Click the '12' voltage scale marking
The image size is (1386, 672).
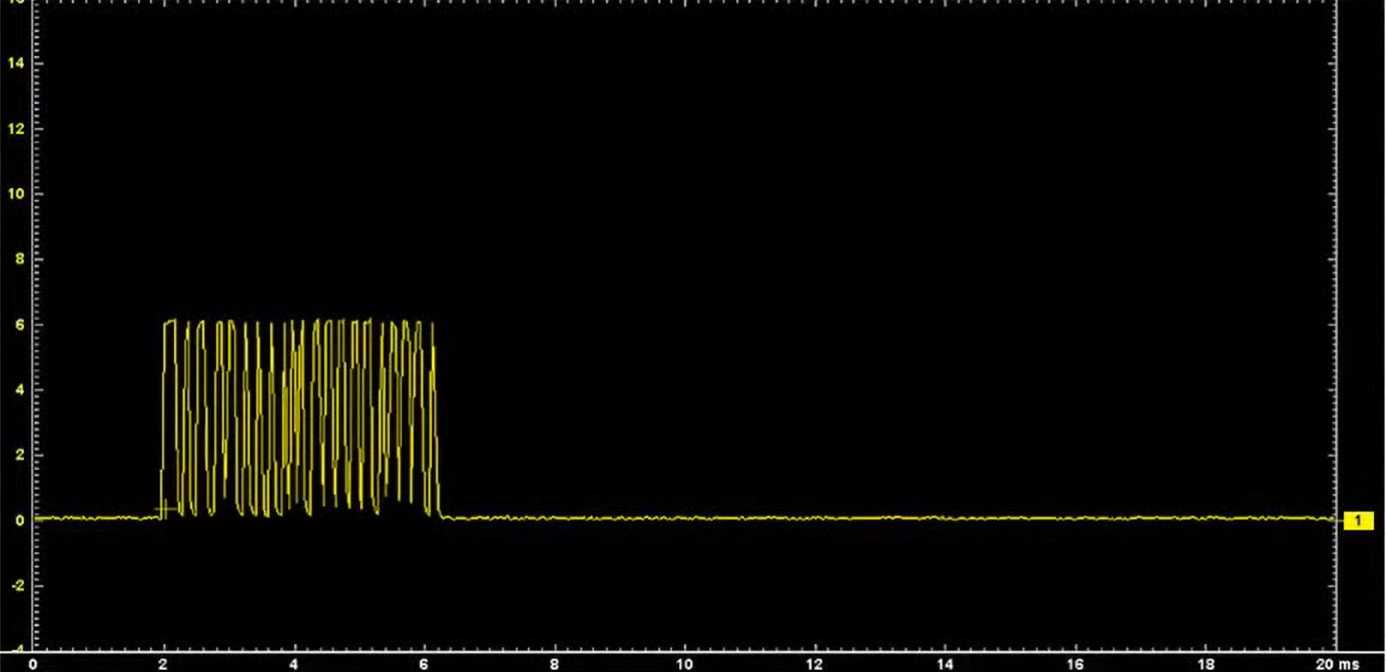pos(14,129)
